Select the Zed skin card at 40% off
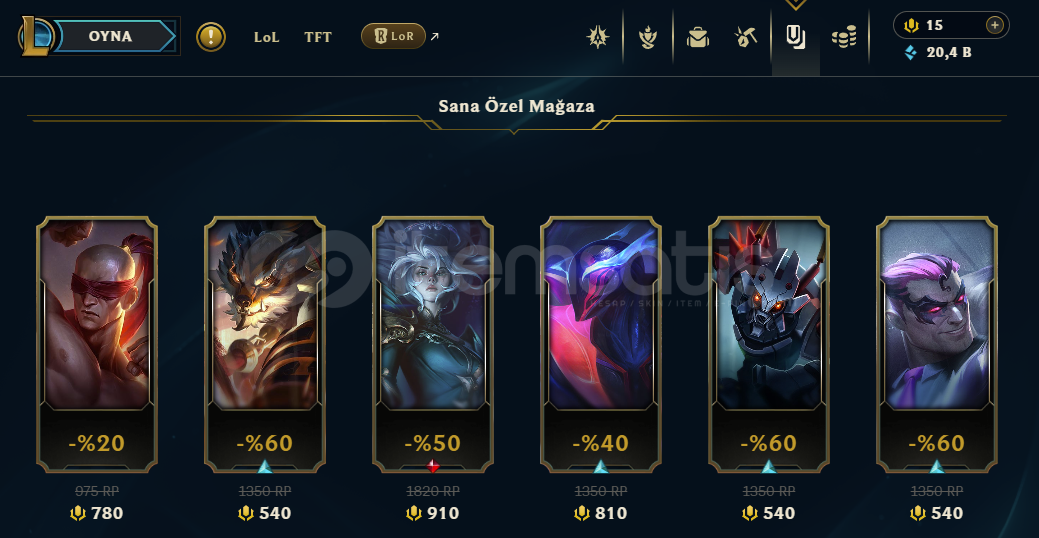 coord(601,345)
